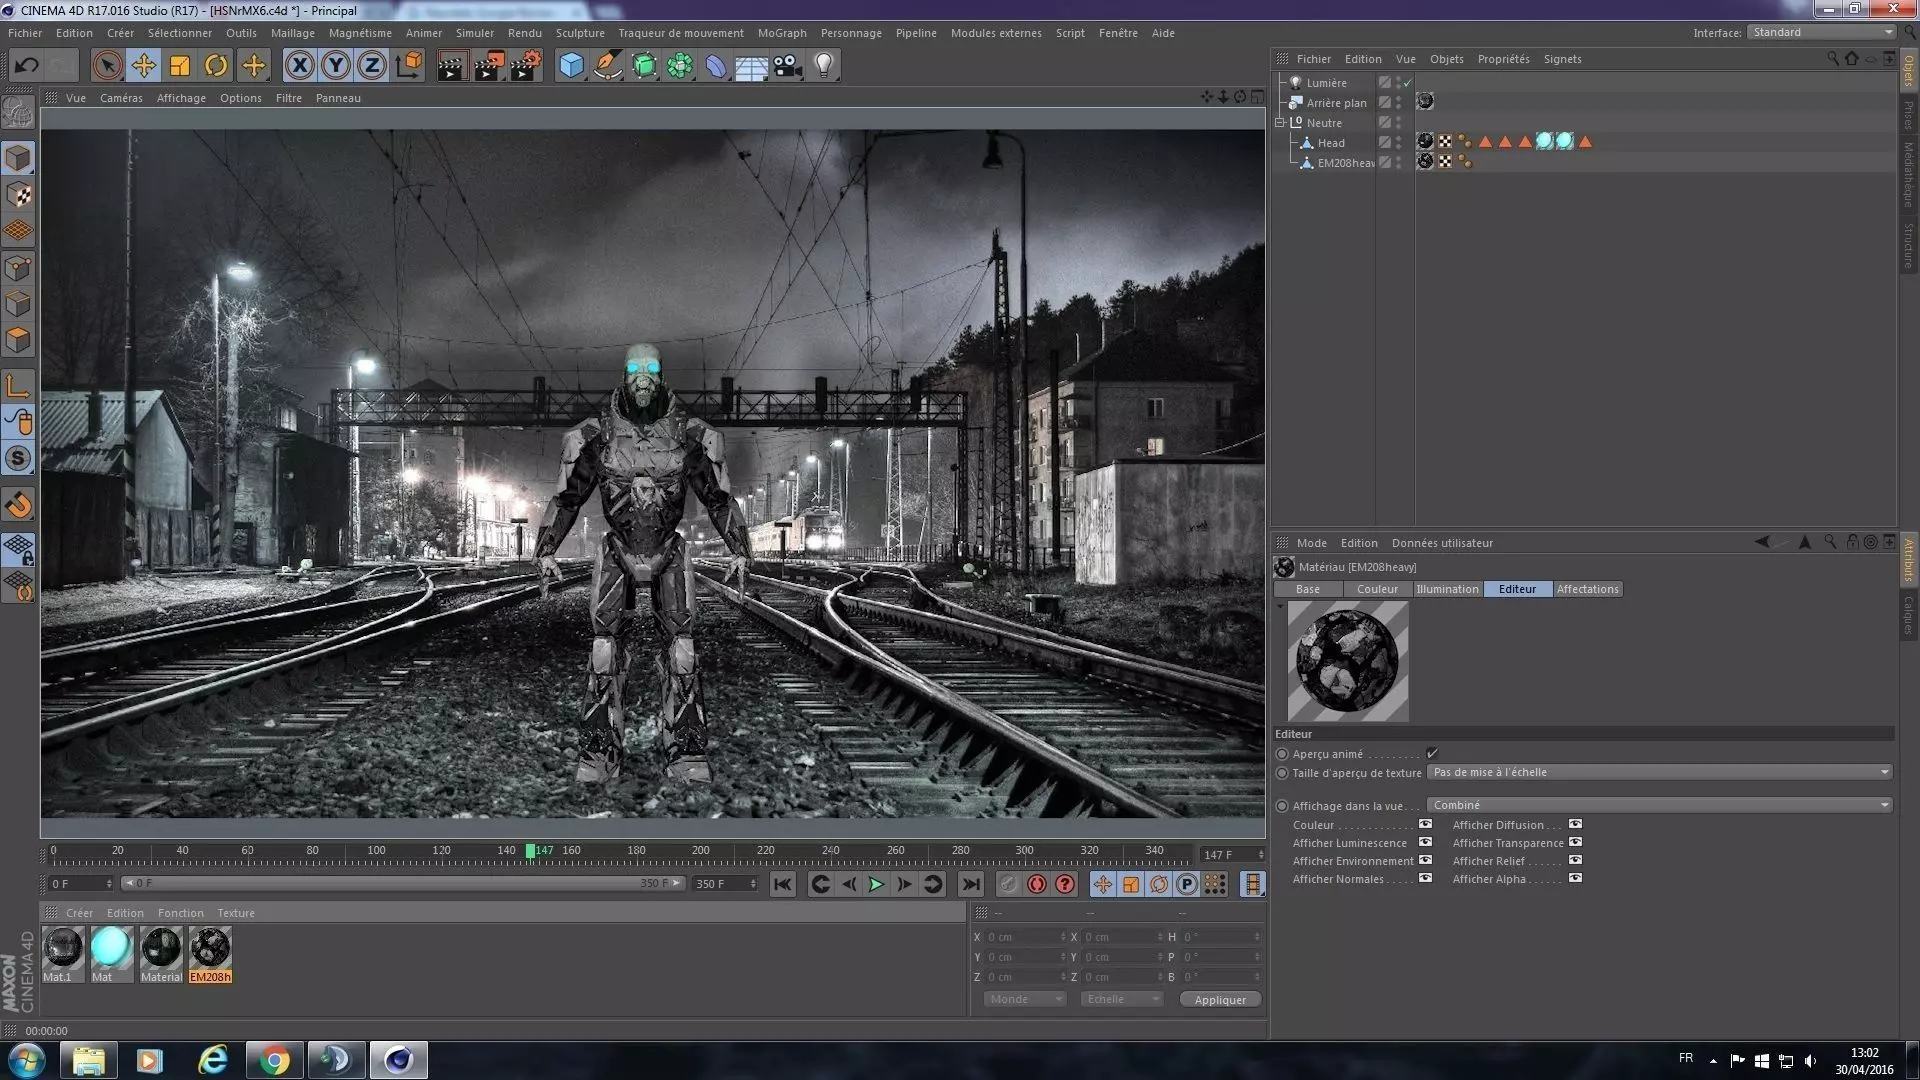Switch to the Illumination tab

(x=1446, y=590)
